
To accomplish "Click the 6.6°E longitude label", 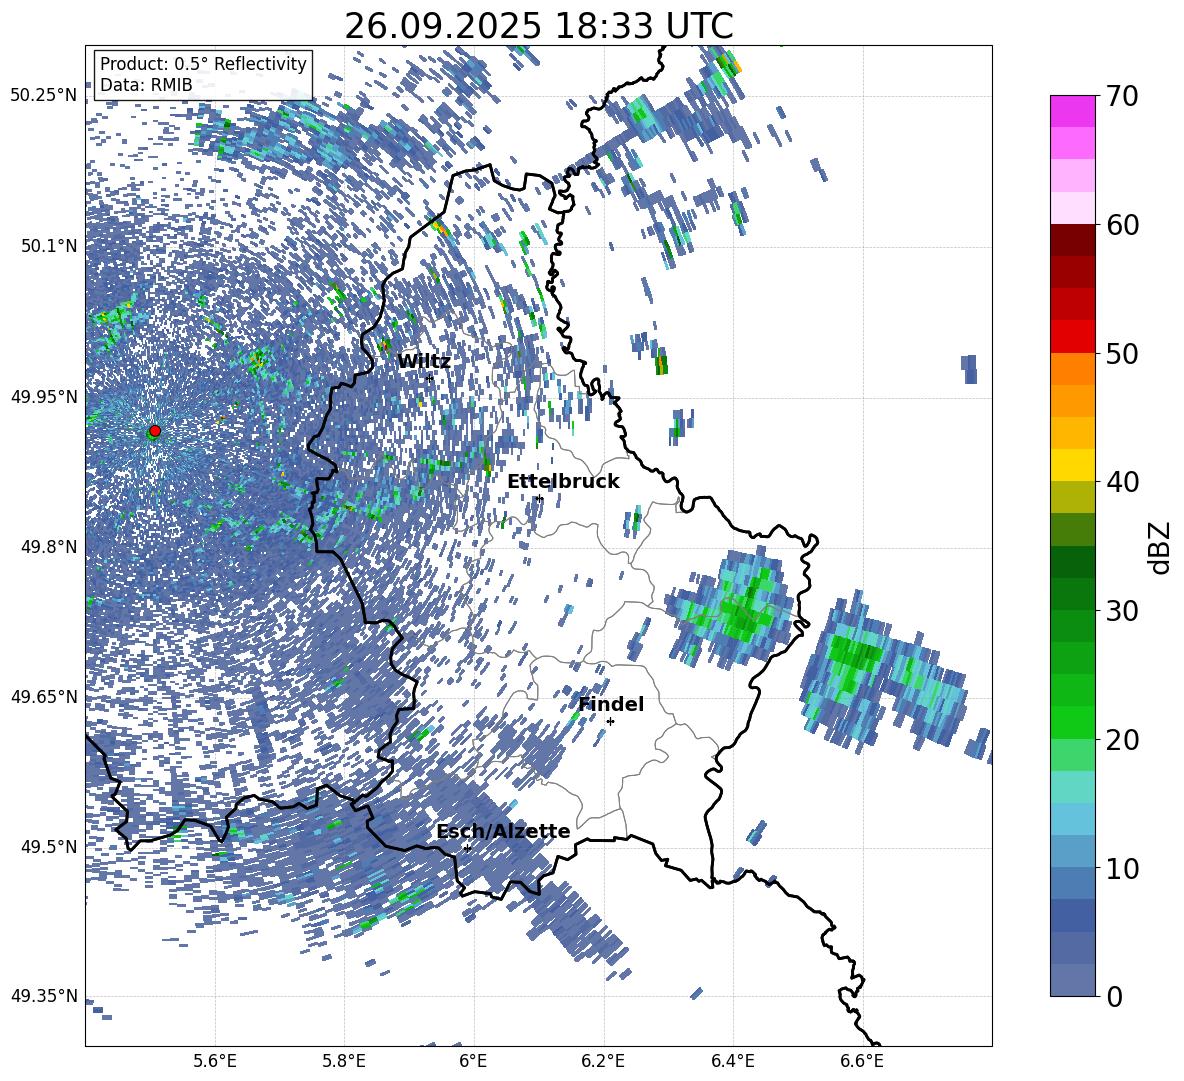I will pyautogui.click(x=862, y=1061).
